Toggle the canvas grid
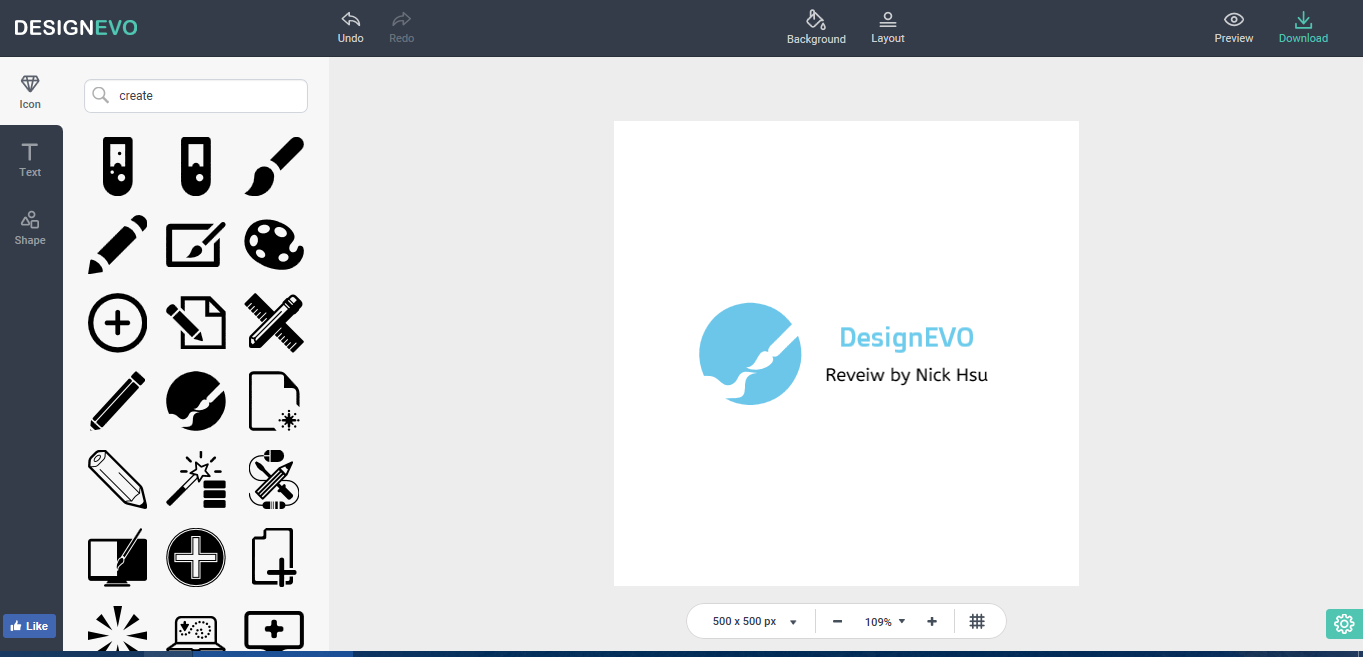The image size is (1363, 657). click(x=977, y=621)
